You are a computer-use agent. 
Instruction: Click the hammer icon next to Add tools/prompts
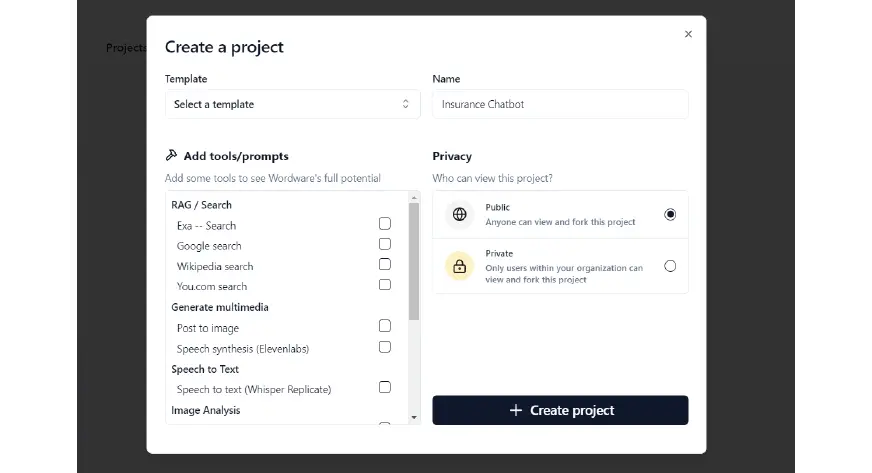(171, 155)
